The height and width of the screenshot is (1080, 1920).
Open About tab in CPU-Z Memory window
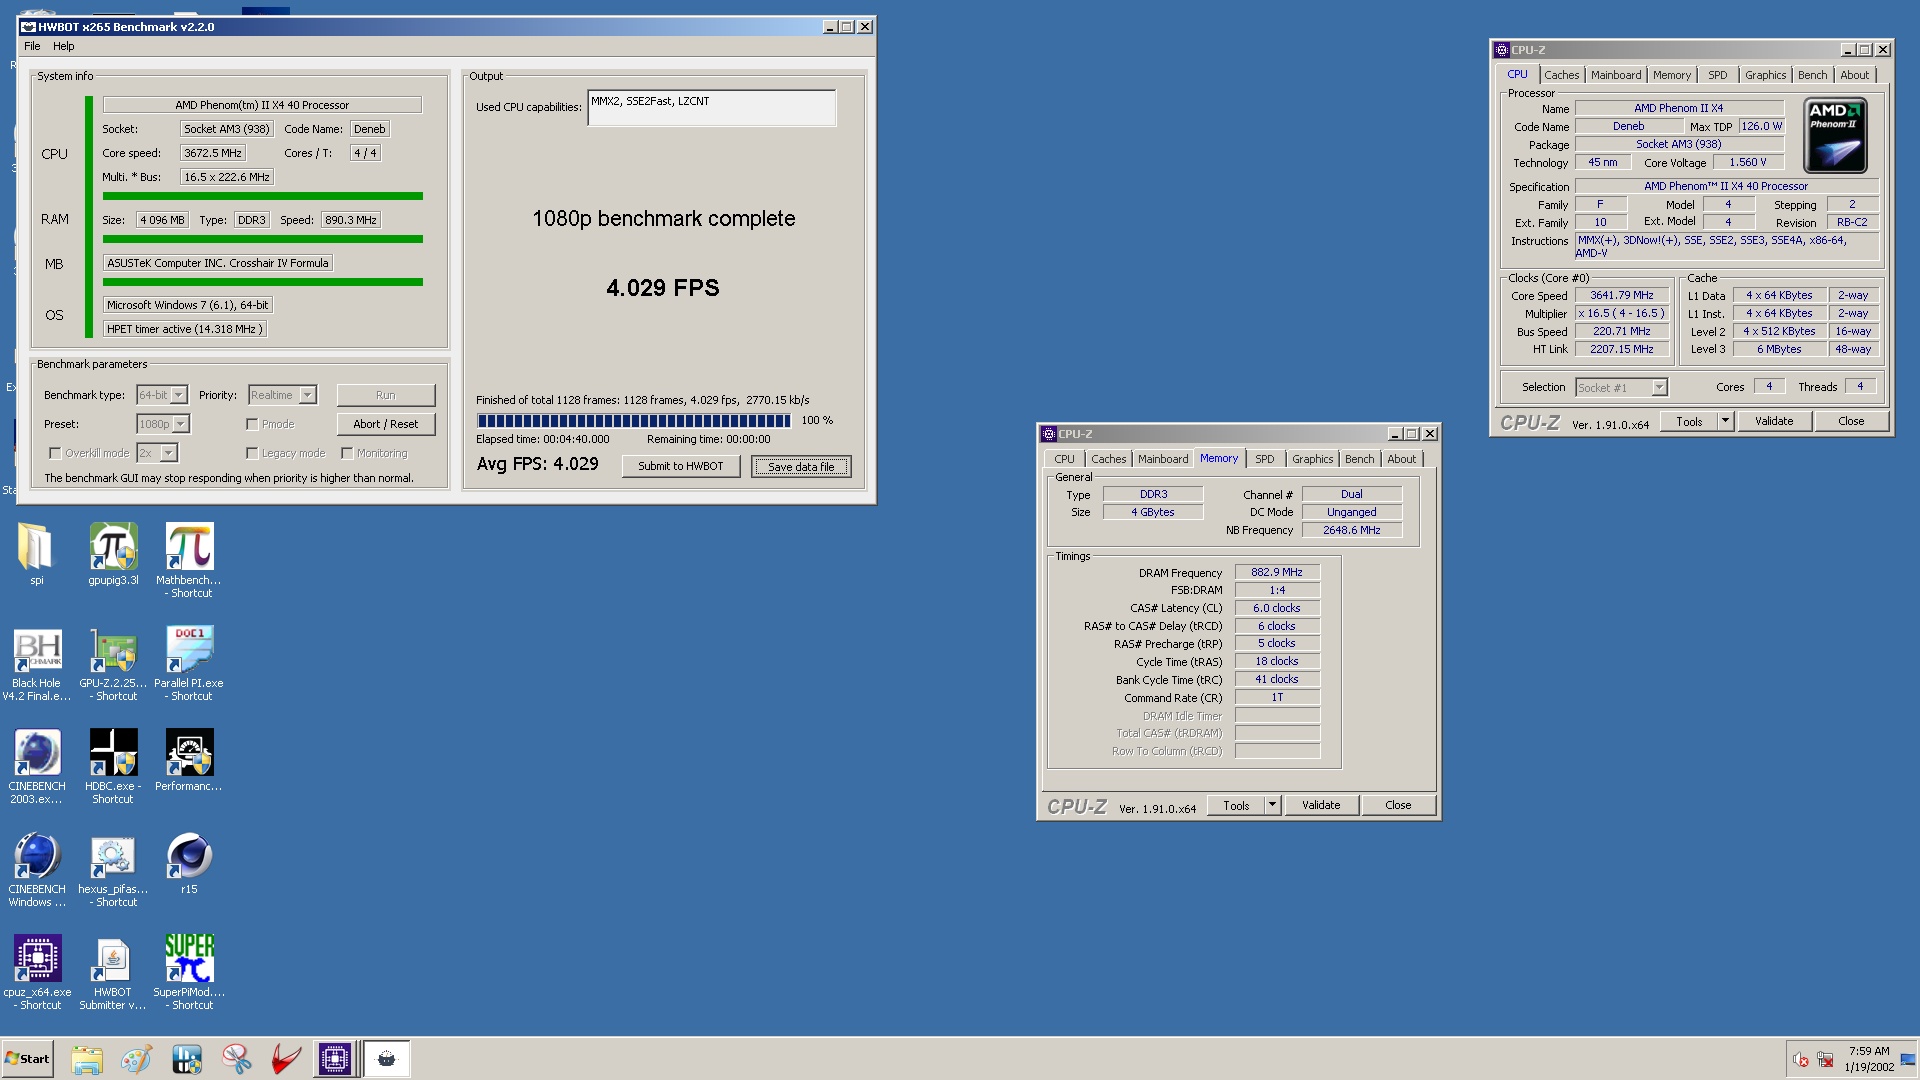[1401, 459]
